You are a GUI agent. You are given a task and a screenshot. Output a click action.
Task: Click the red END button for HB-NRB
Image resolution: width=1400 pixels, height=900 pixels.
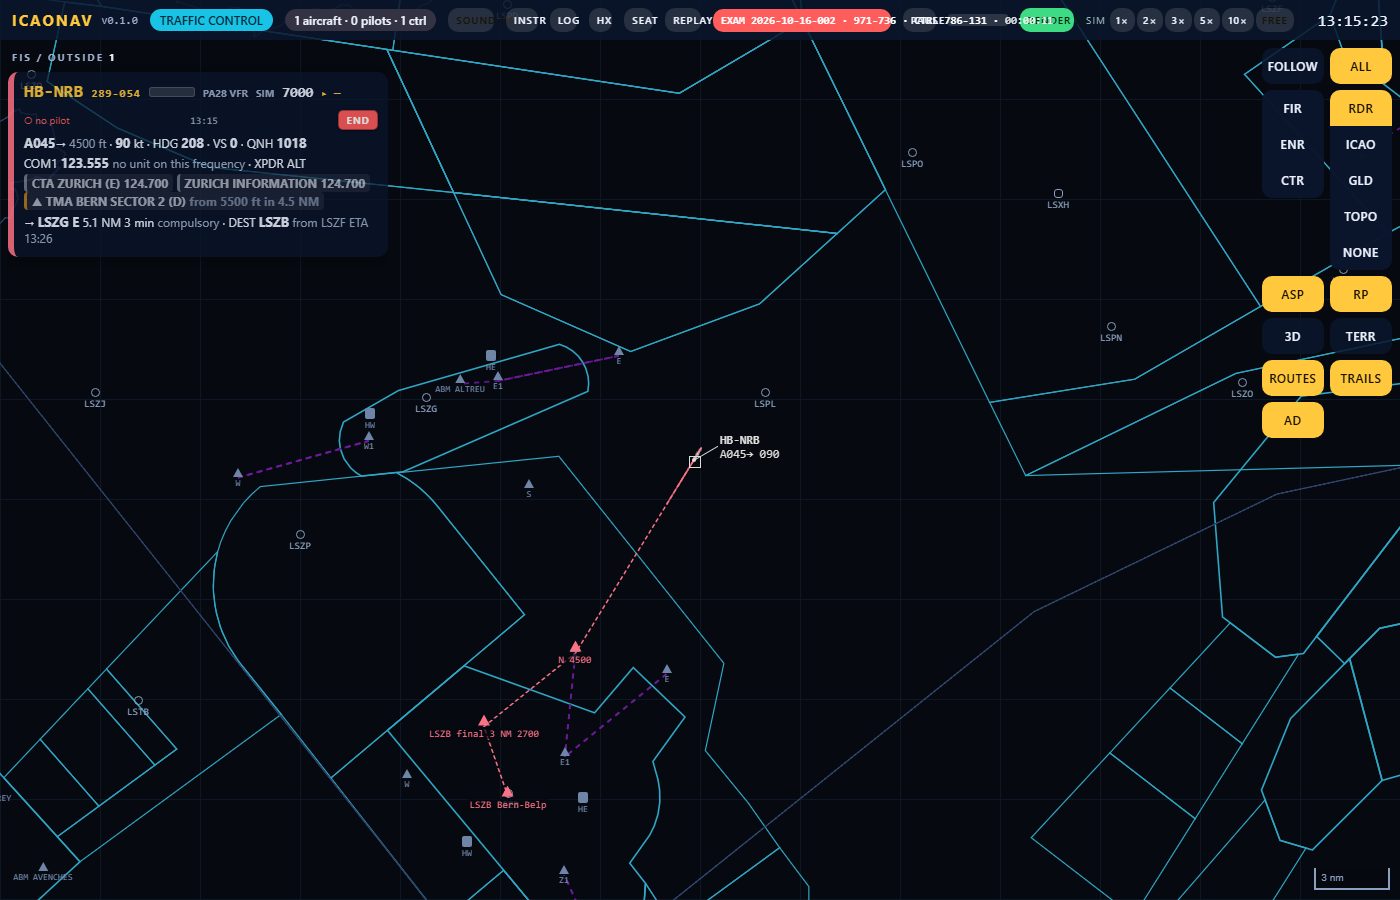[x=358, y=120]
